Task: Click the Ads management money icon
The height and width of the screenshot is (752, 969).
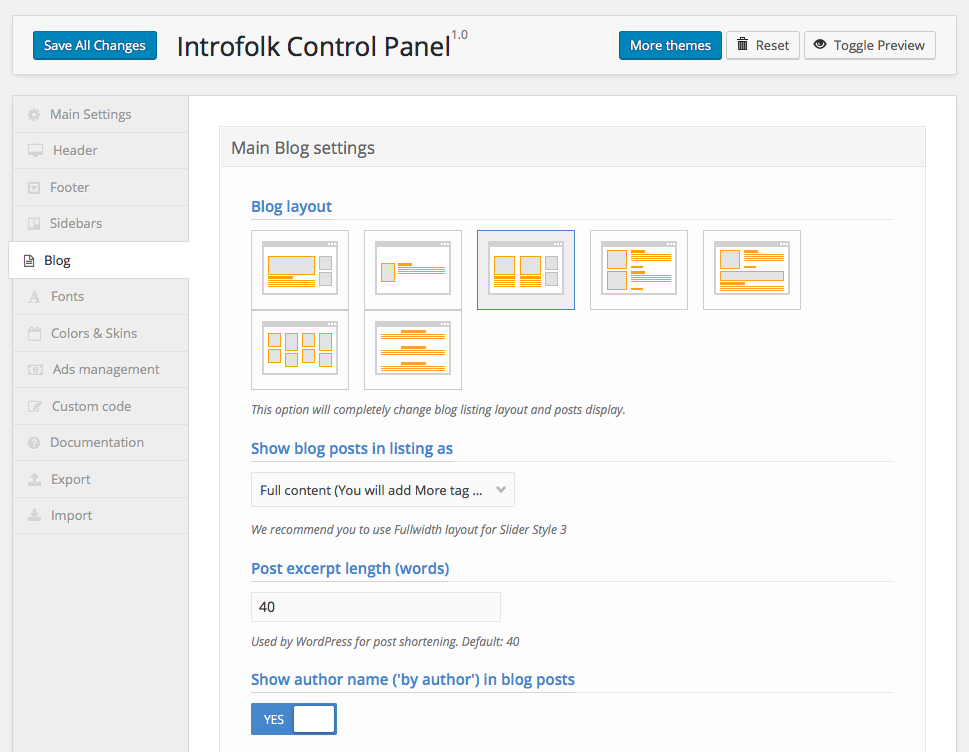Action: [35, 370]
